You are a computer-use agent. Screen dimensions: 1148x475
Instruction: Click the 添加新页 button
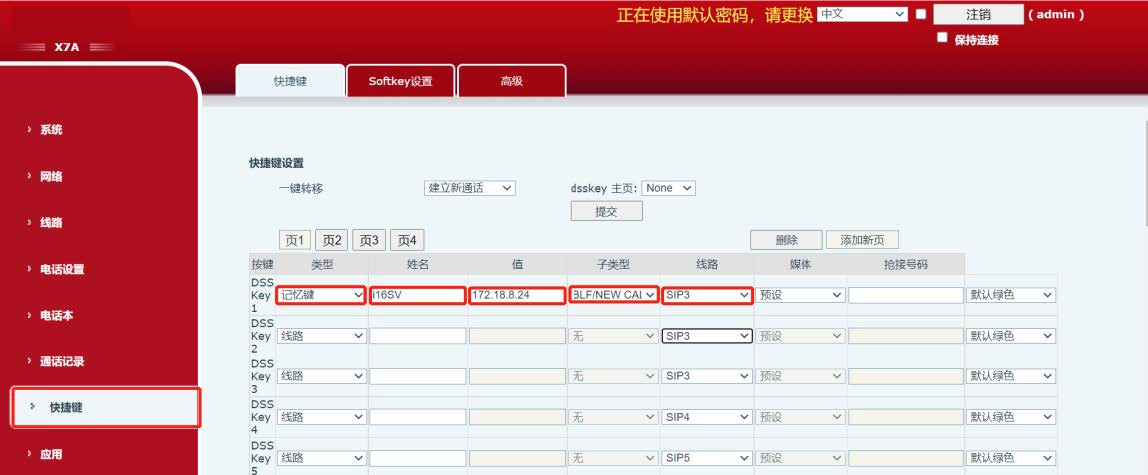tap(862, 240)
